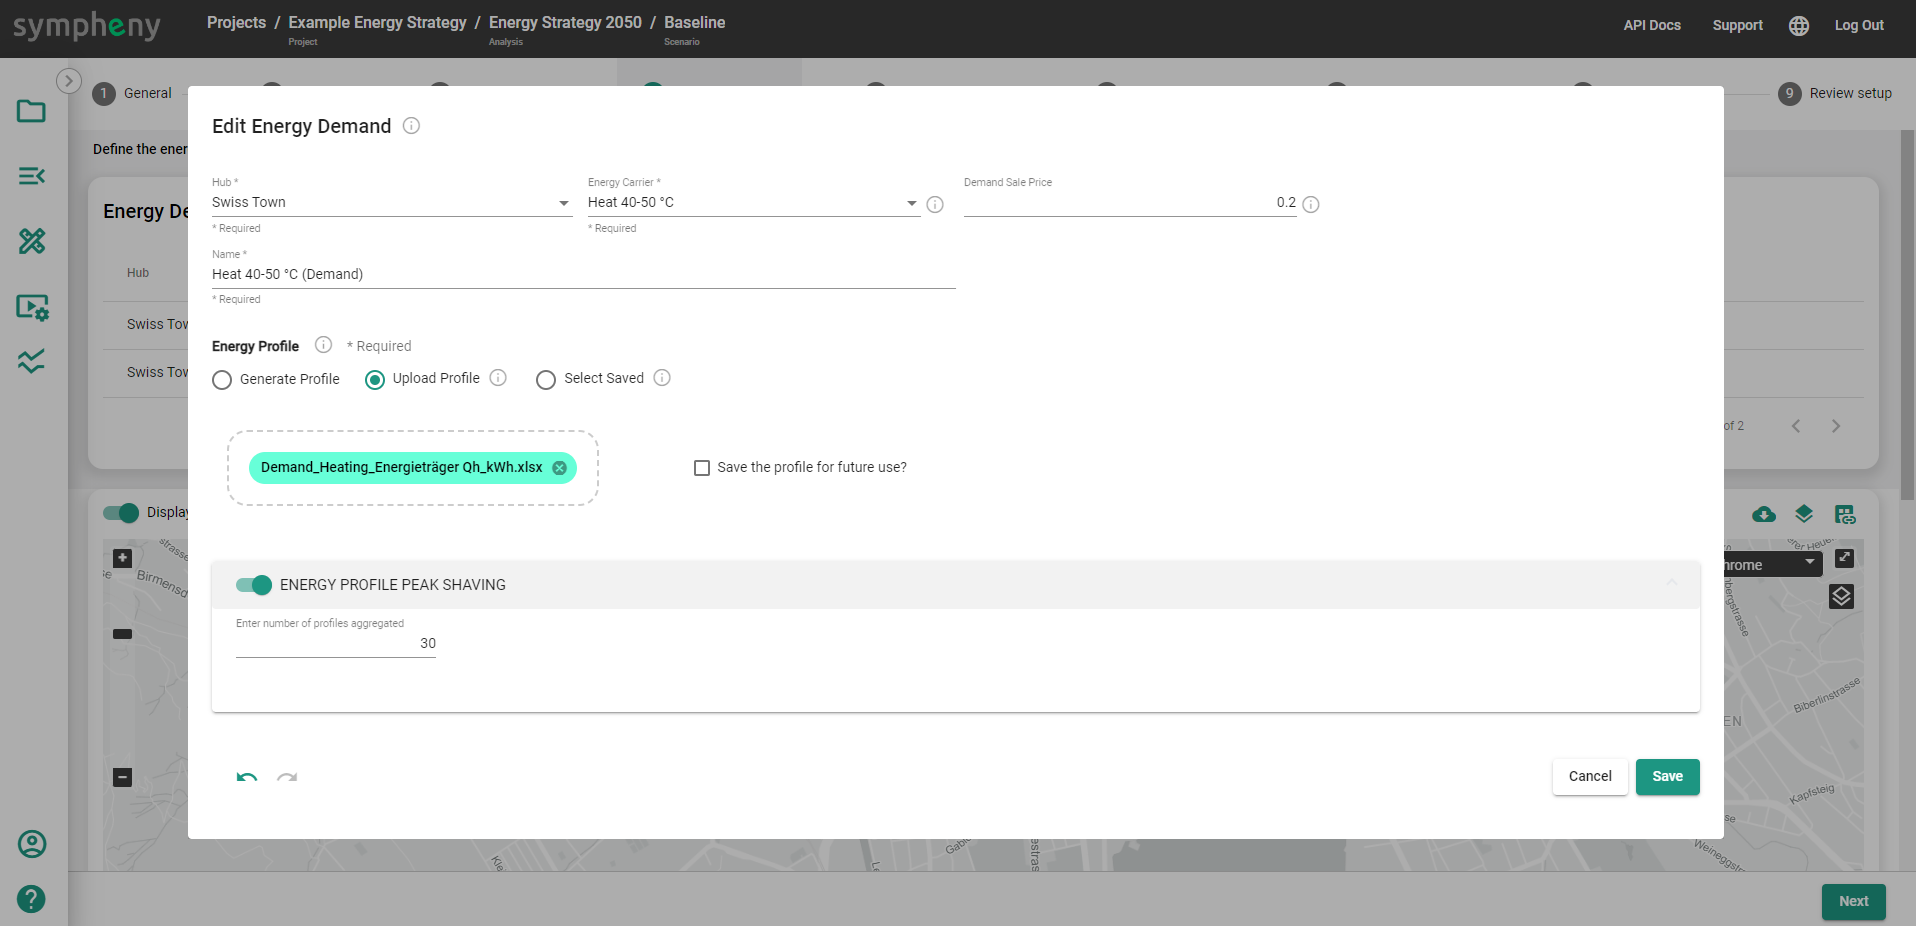Disable the Energy Profile Peak Shaving toggle
This screenshot has width=1916, height=926.
254,585
